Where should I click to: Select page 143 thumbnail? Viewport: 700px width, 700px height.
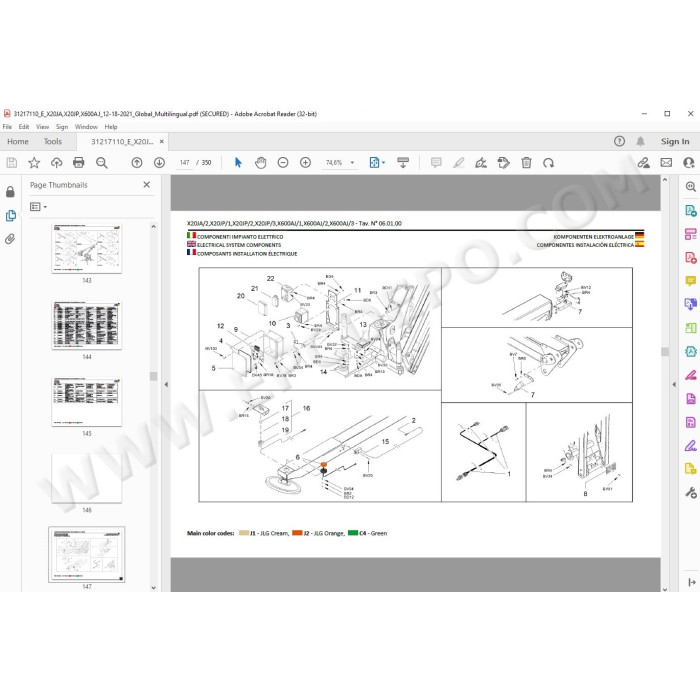(87, 249)
